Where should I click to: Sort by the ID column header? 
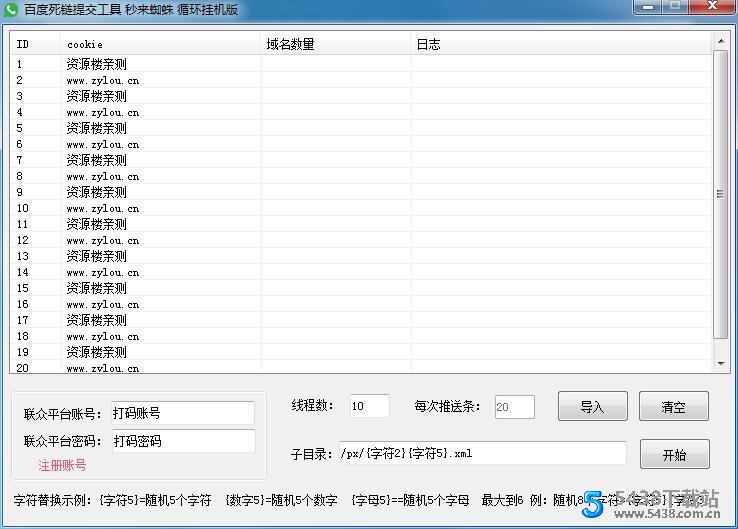(35, 44)
